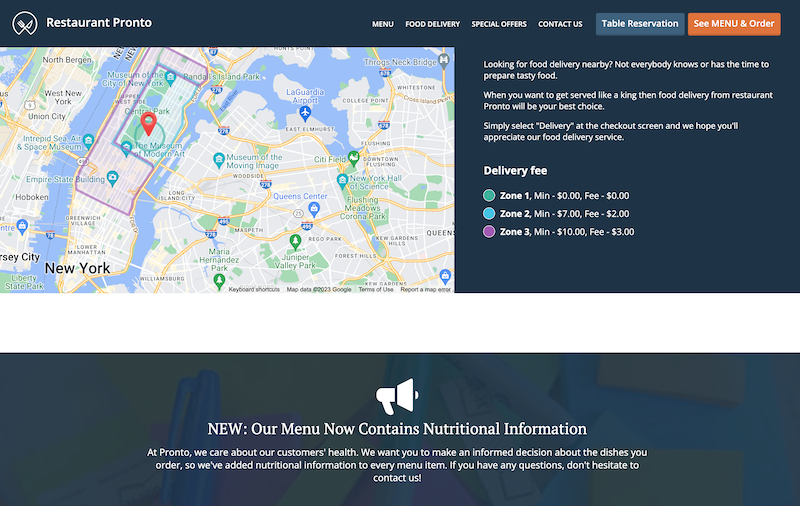This screenshot has height=506, width=800.
Task: Open SPECIAL OFFERS from the top navigation
Action: coord(499,24)
